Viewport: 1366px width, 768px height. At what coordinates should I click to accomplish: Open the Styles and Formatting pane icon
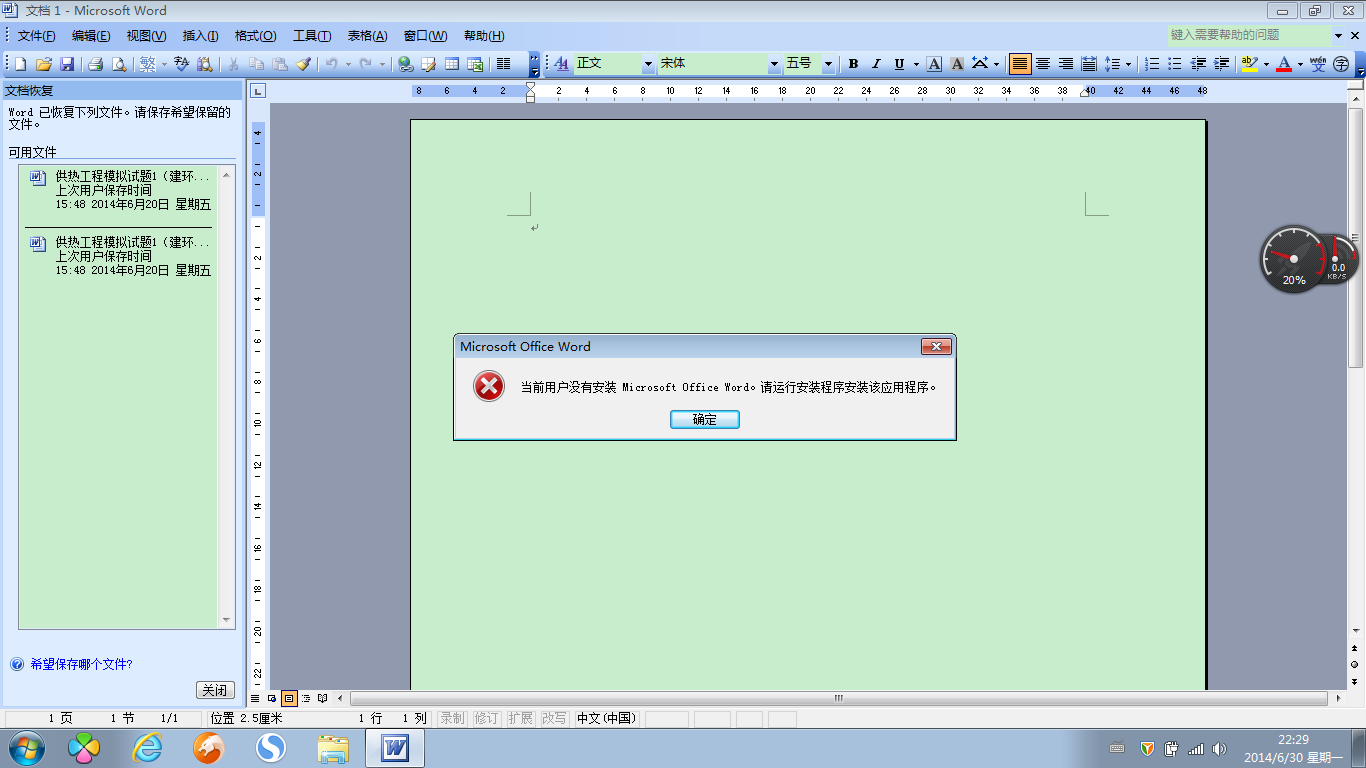(561, 64)
